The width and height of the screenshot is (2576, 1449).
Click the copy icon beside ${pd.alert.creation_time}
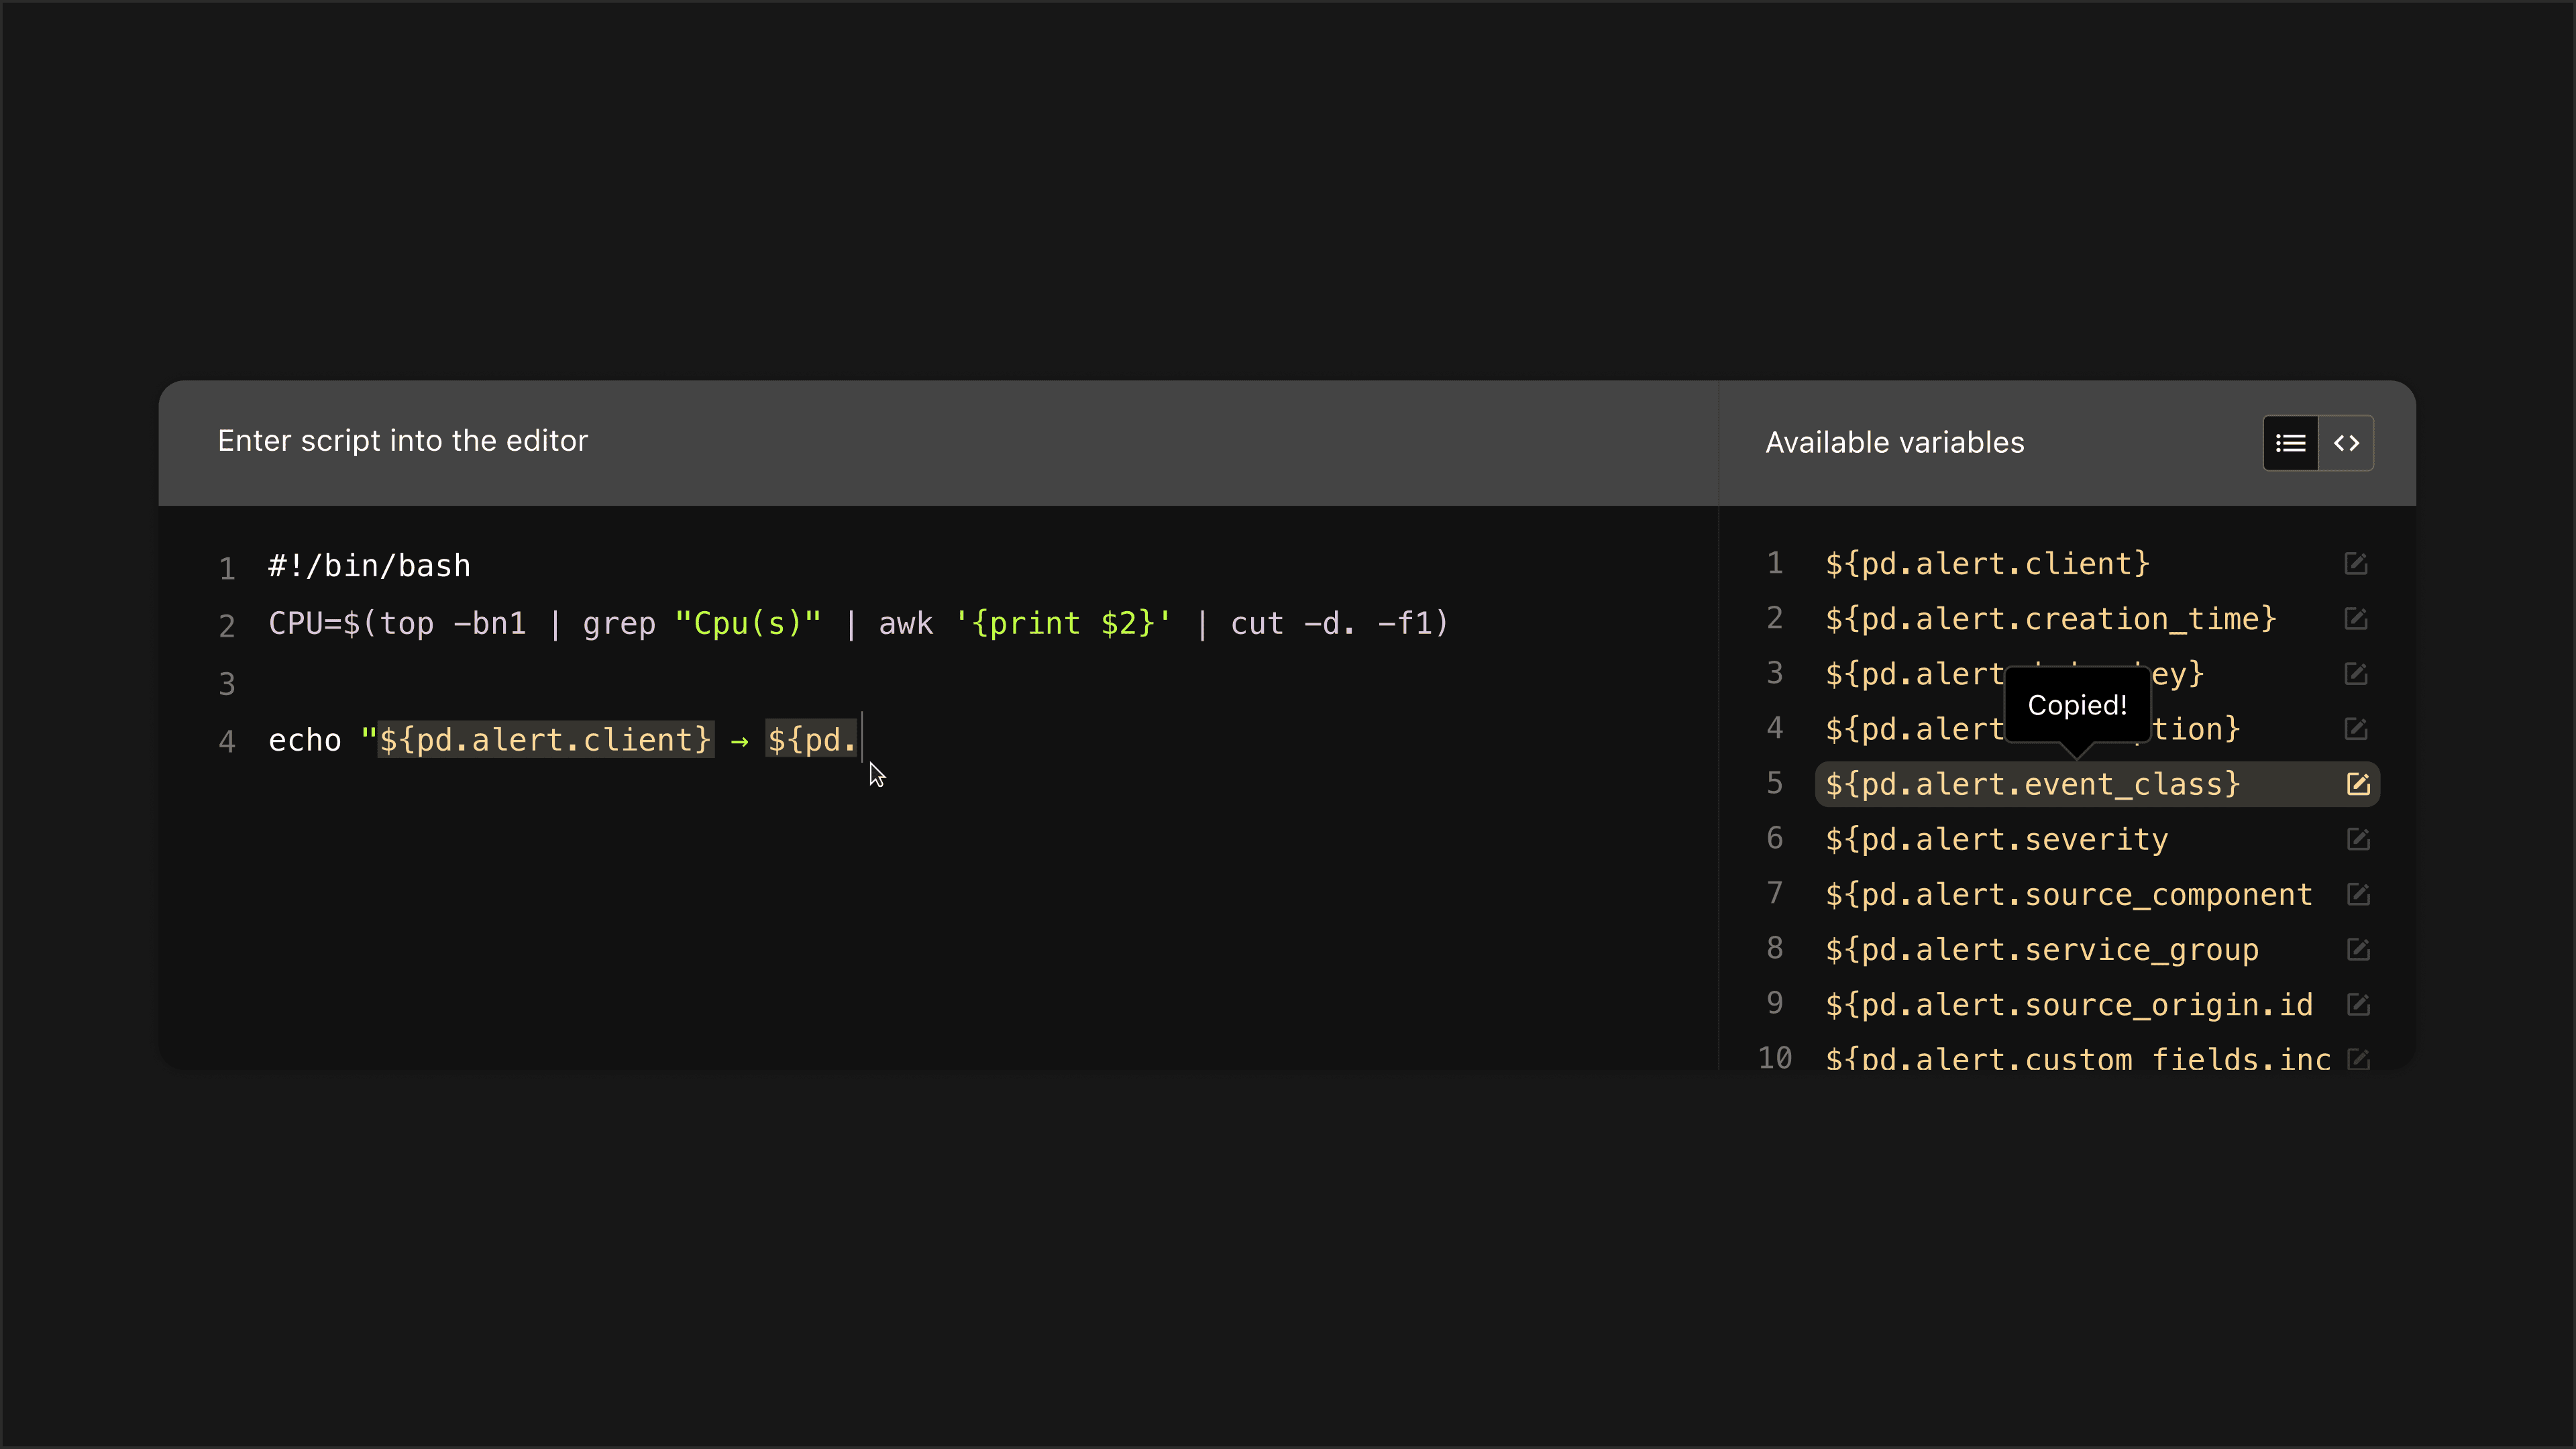point(2357,619)
